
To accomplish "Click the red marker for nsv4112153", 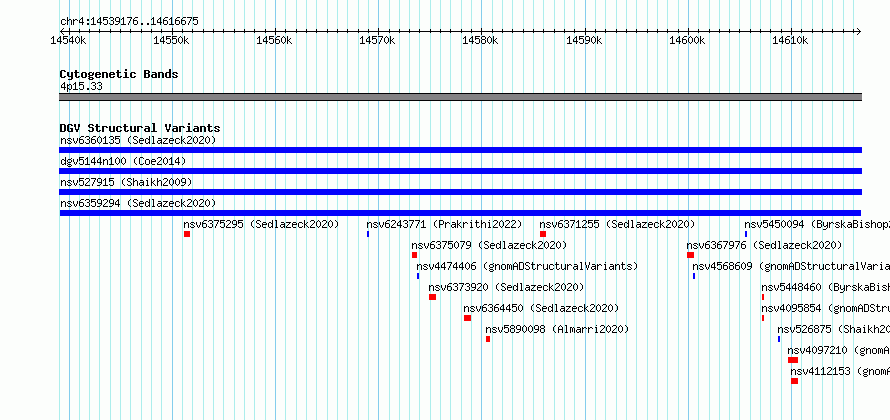I will (x=794, y=381).
